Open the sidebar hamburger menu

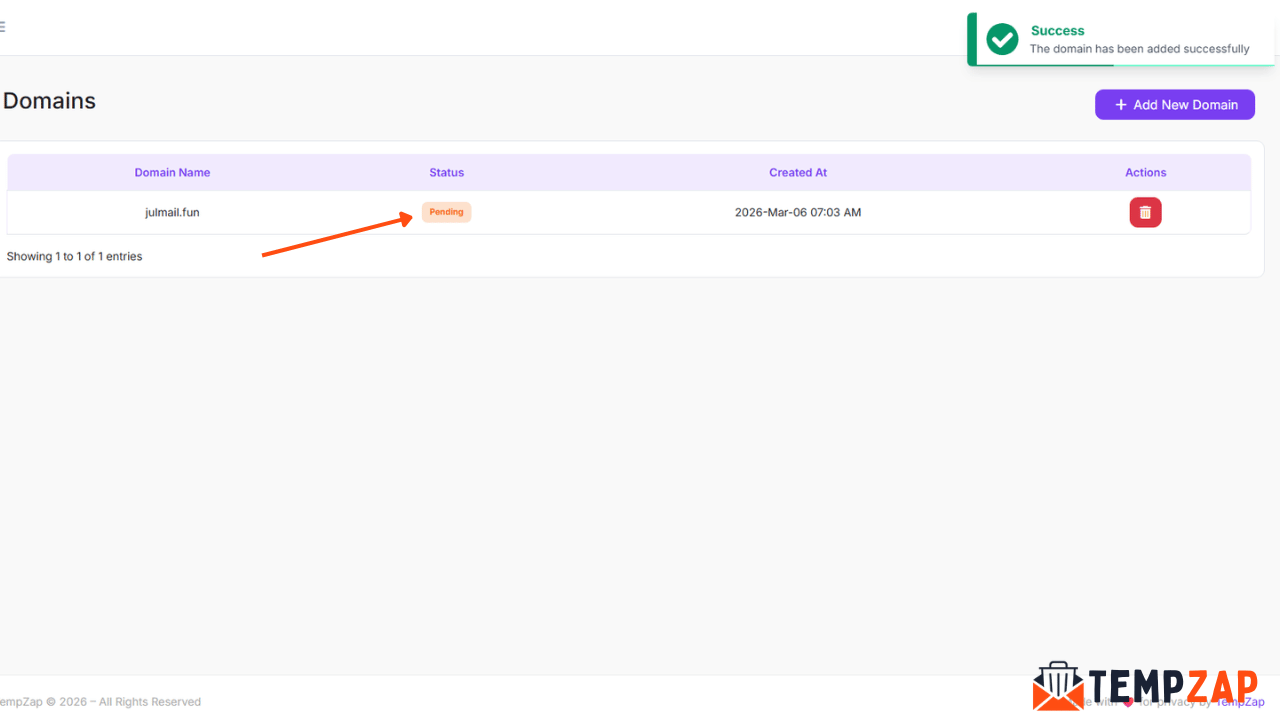tap(3, 26)
